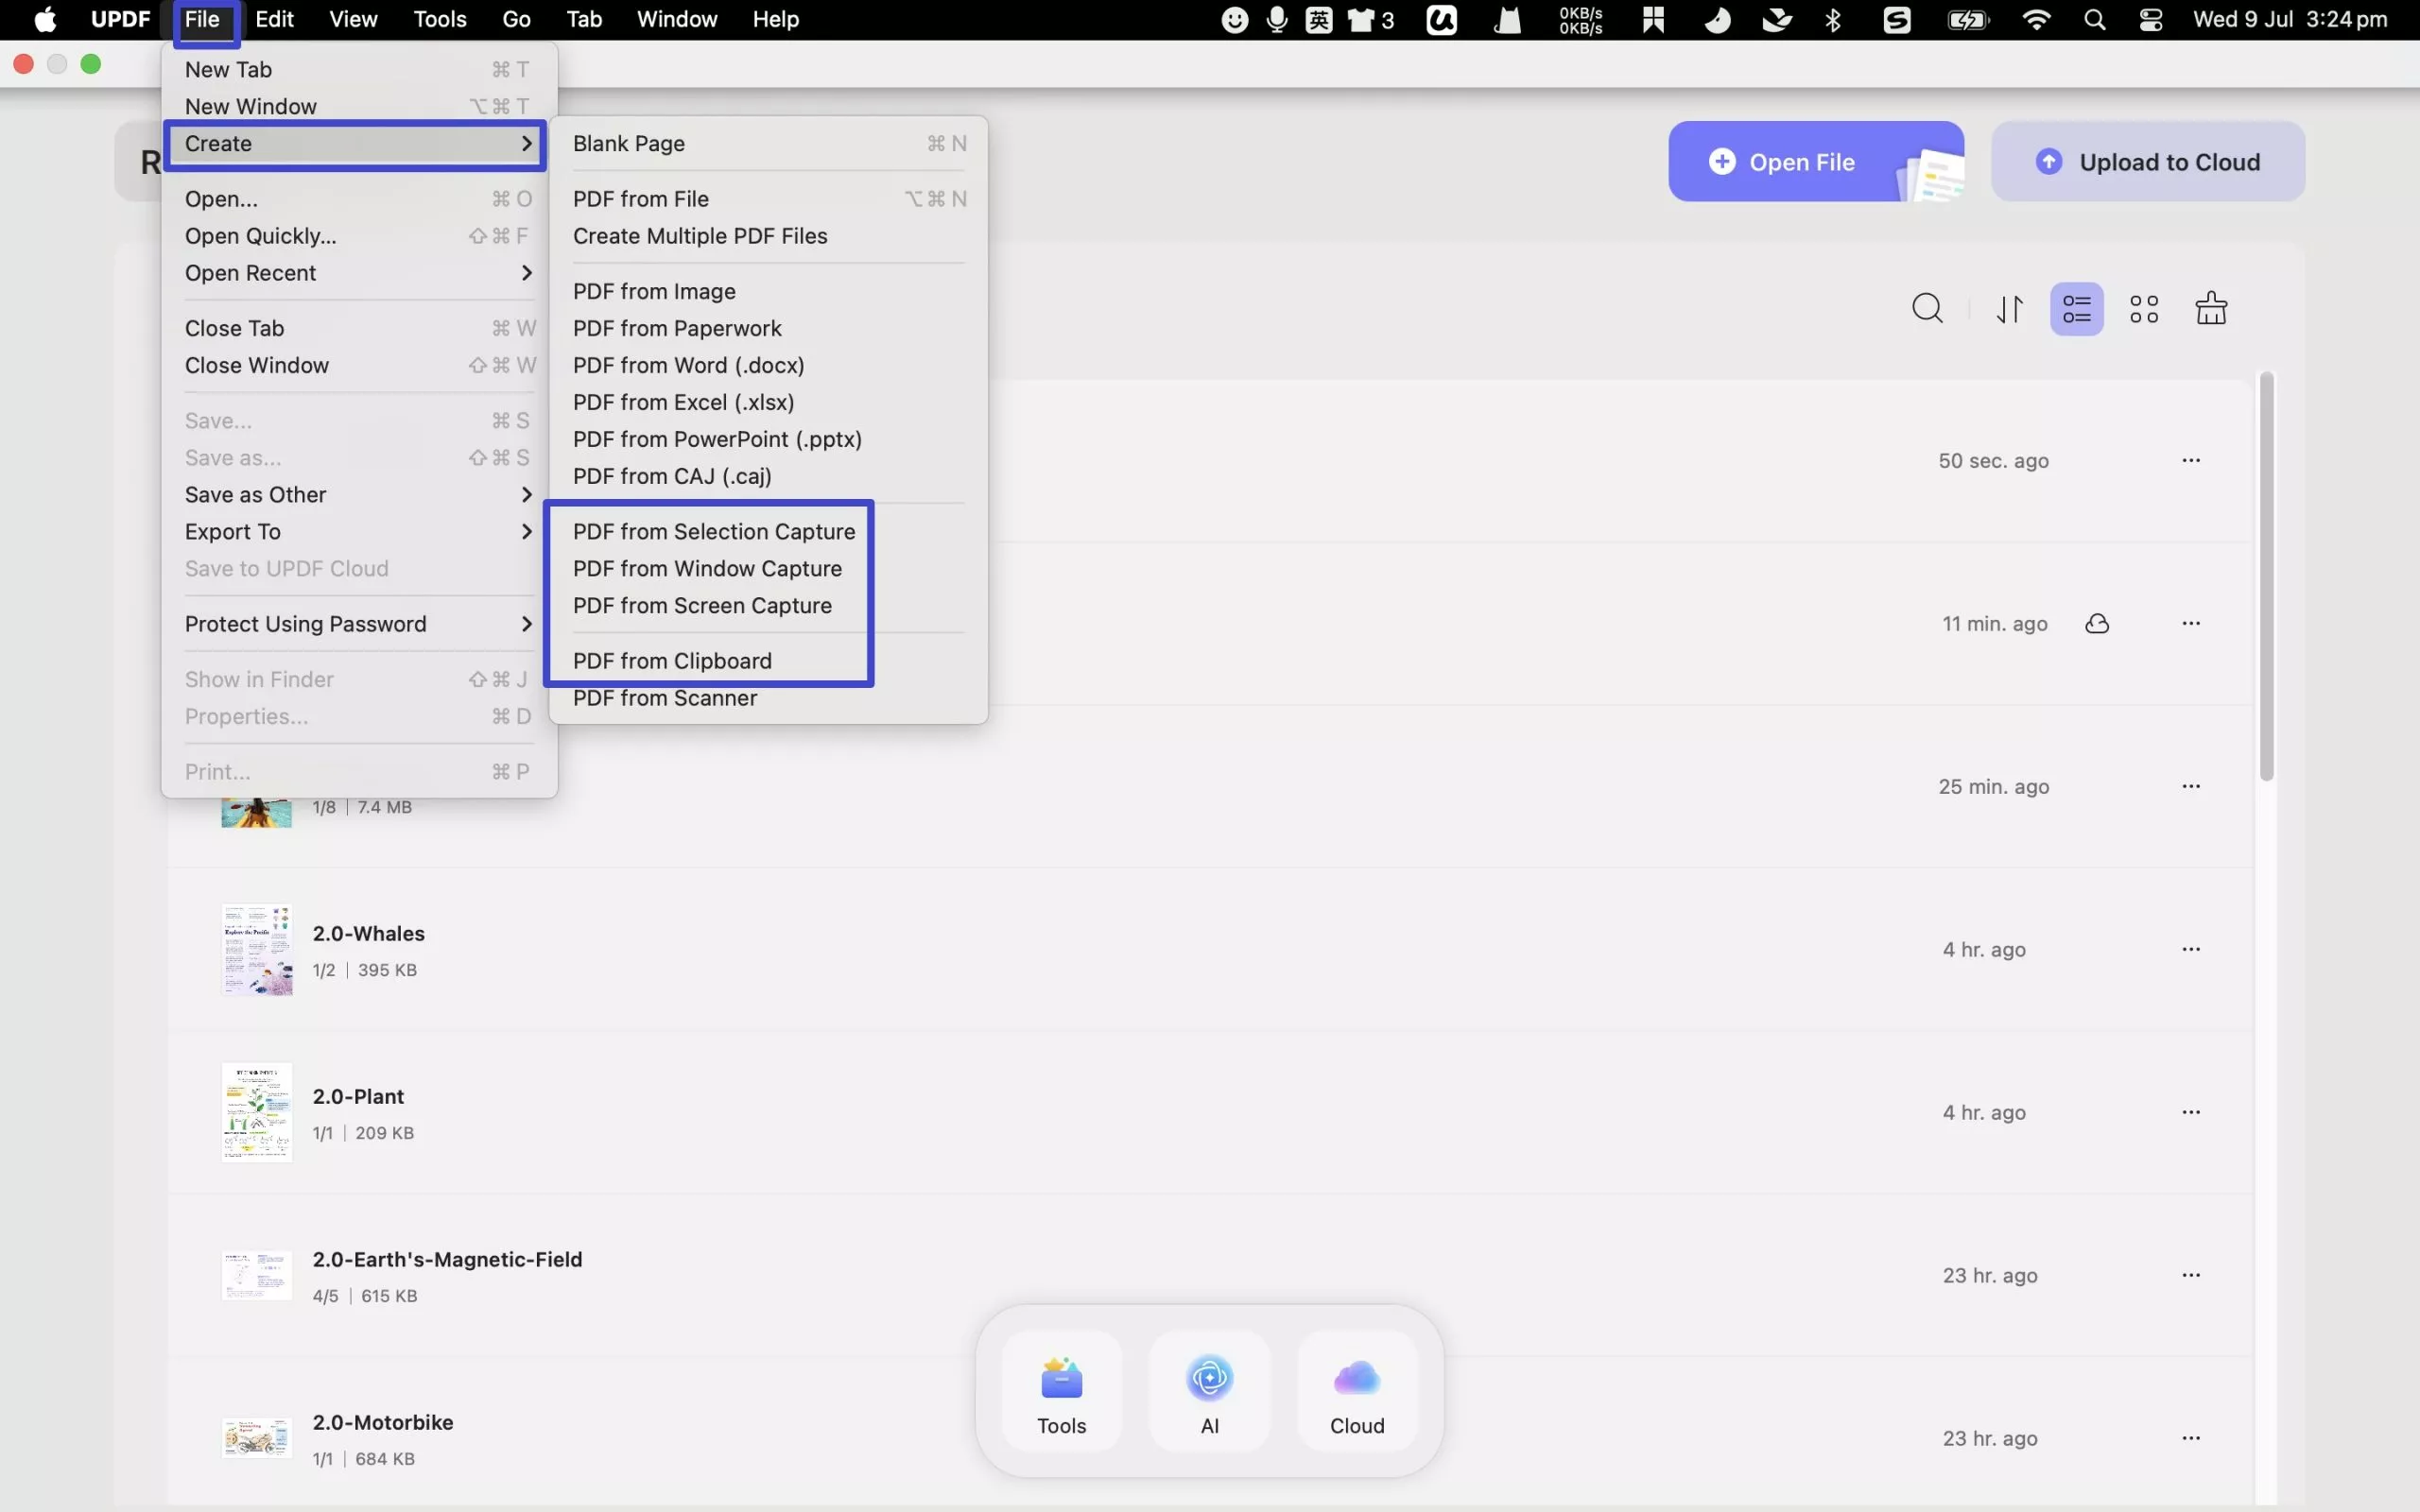Image resolution: width=2420 pixels, height=1512 pixels.
Task: Open more options for 2.0-Earth's-Magnetic-Field
Action: tap(2190, 1275)
